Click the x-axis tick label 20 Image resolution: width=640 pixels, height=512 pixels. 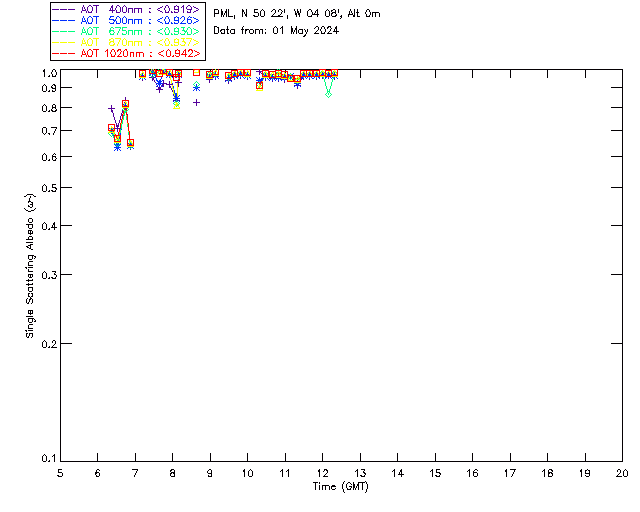tap(622, 473)
